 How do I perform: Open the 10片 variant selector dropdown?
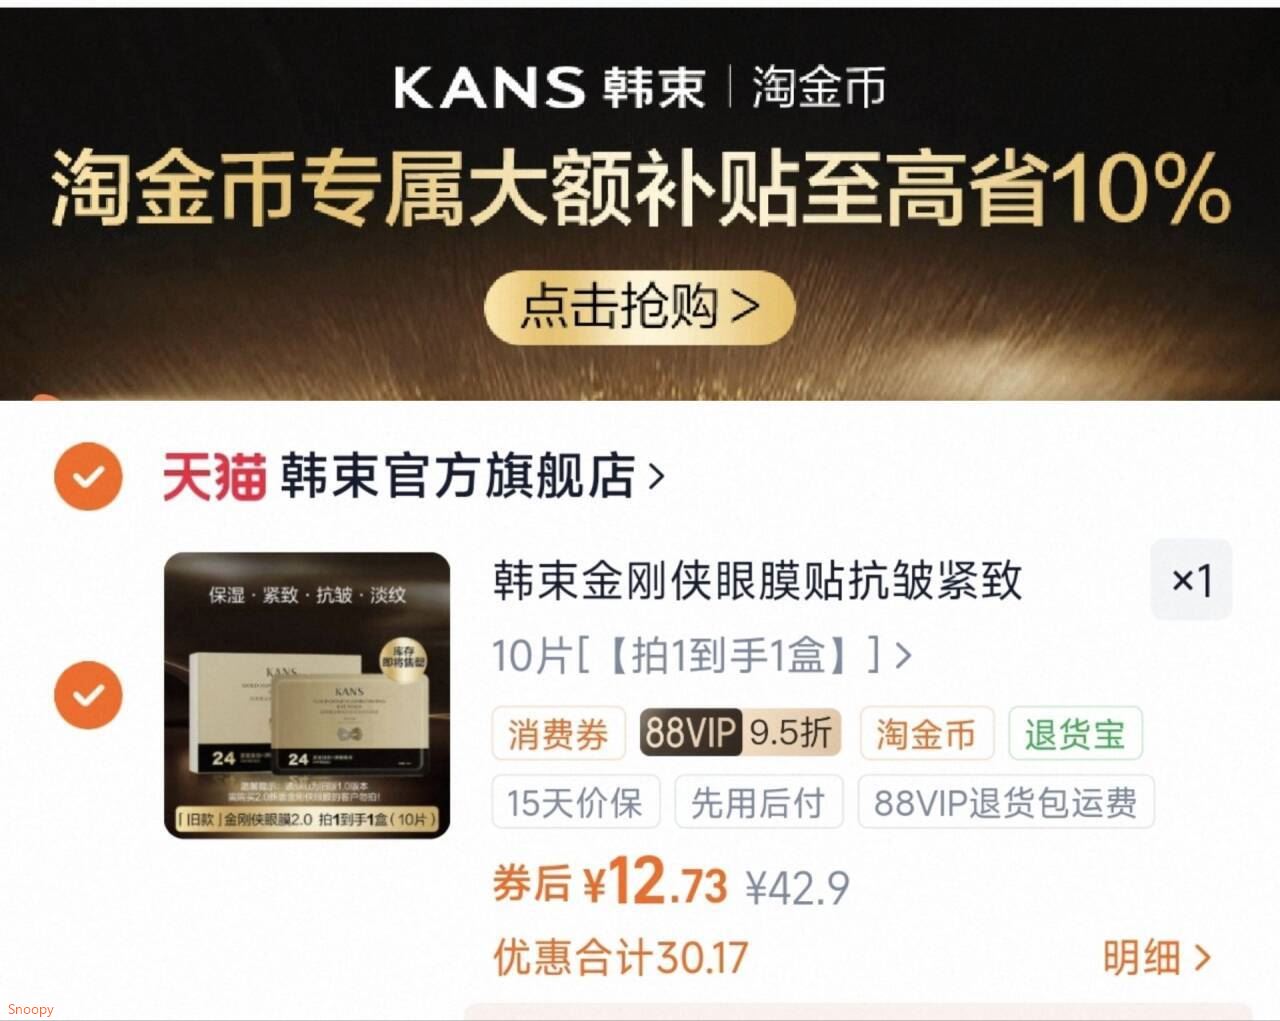pos(702,656)
